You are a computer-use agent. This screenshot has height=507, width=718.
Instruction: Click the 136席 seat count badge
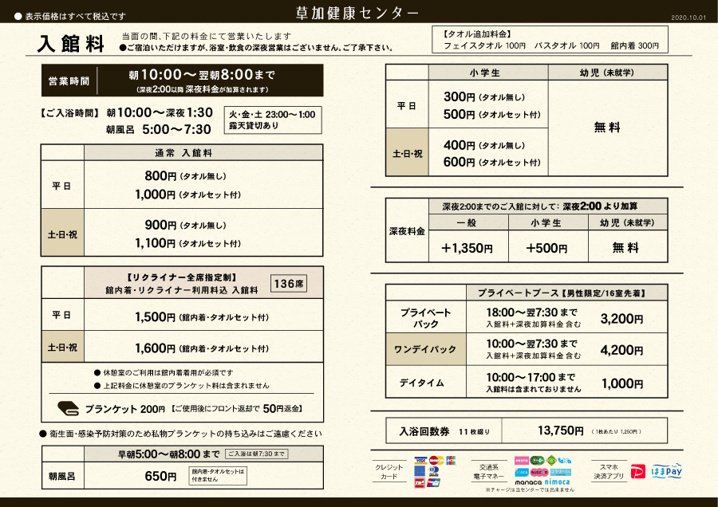pyautogui.click(x=288, y=283)
